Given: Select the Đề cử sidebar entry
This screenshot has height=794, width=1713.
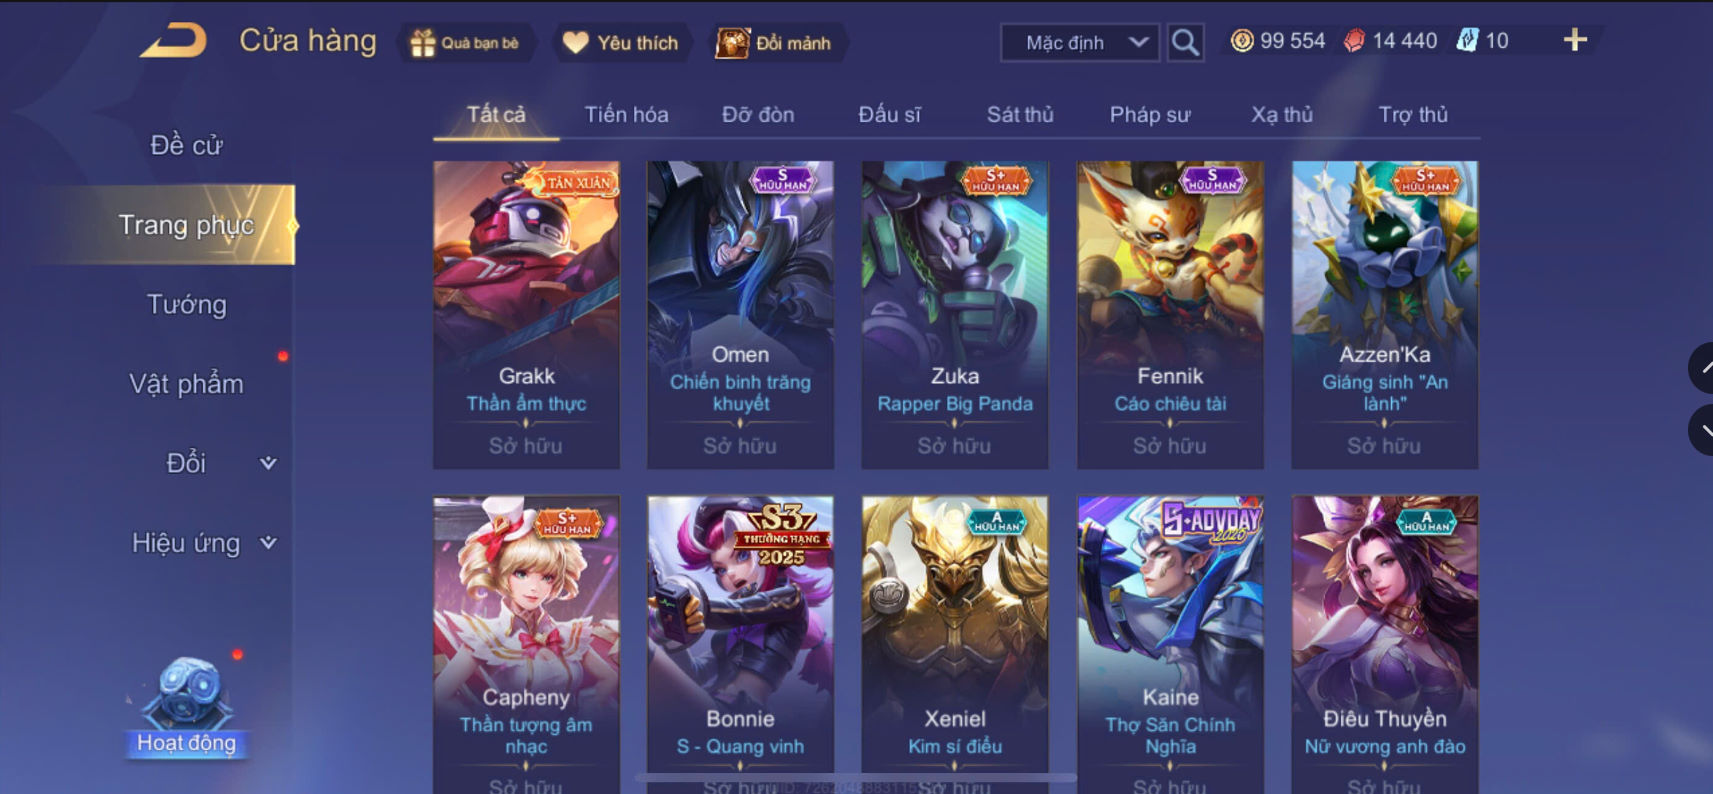Looking at the screenshot, I should pyautogui.click(x=187, y=145).
